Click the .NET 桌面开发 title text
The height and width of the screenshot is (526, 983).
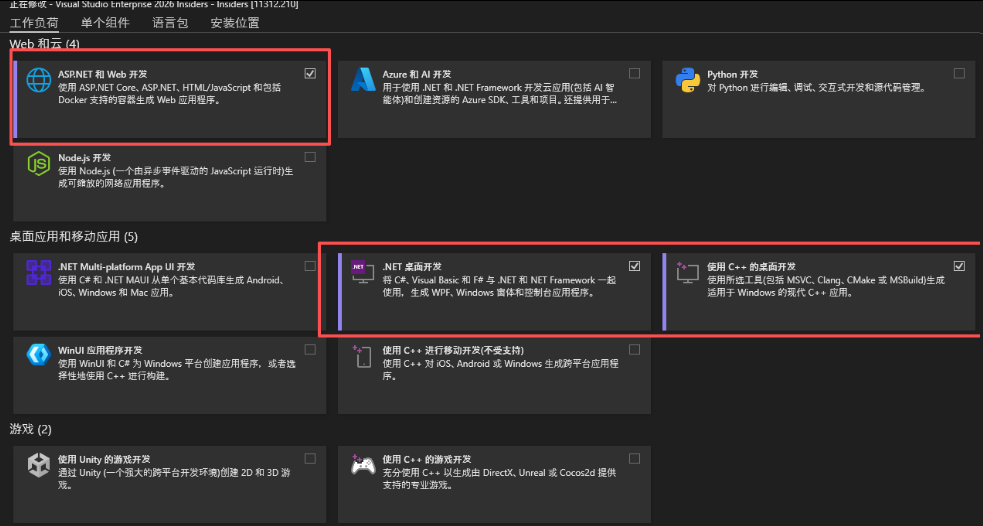(412, 266)
